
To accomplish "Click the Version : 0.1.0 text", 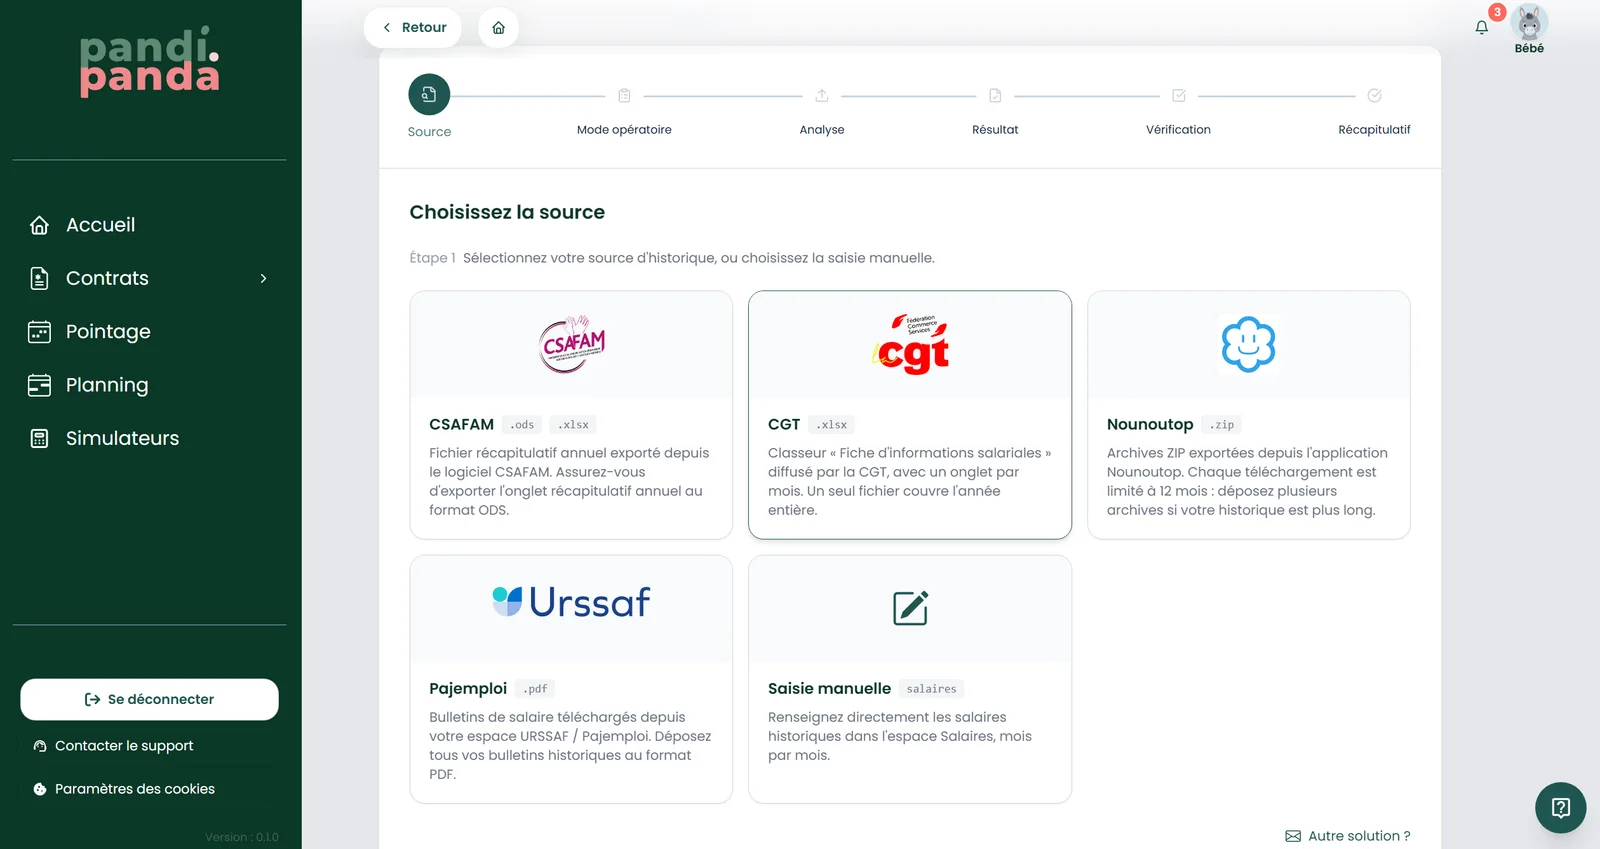I will pos(242,837).
